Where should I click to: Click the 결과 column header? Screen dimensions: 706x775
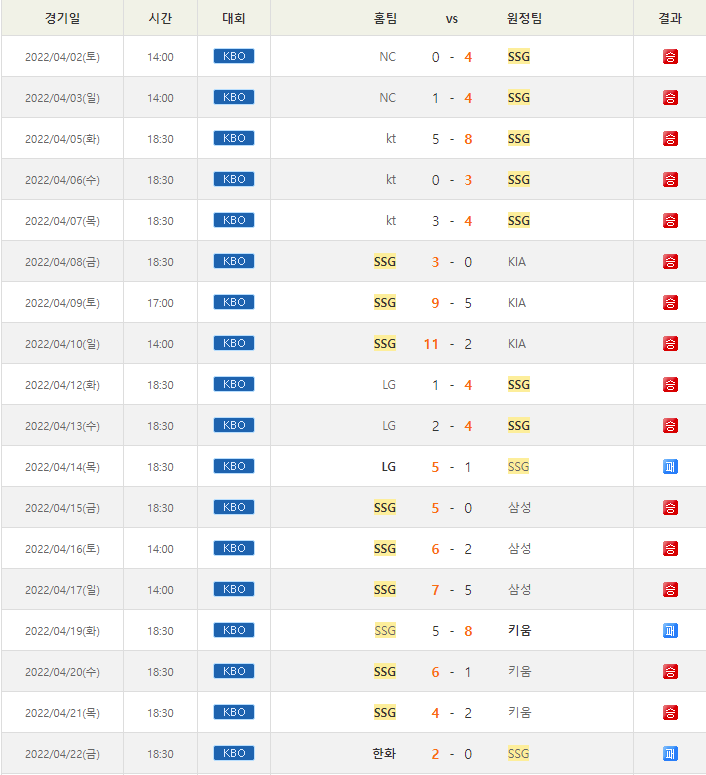click(670, 18)
